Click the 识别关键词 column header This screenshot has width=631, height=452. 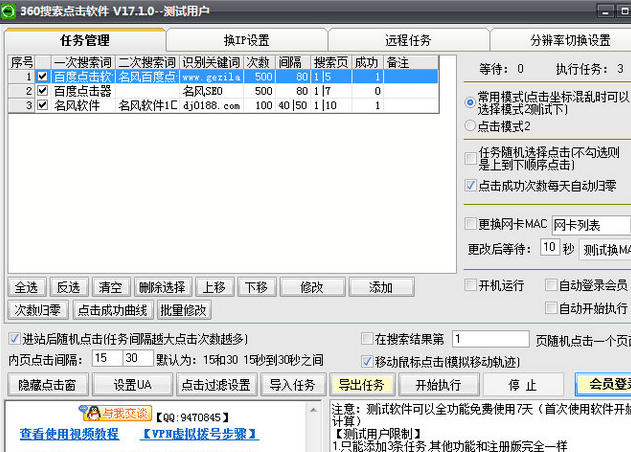click(x=211, y=62)
